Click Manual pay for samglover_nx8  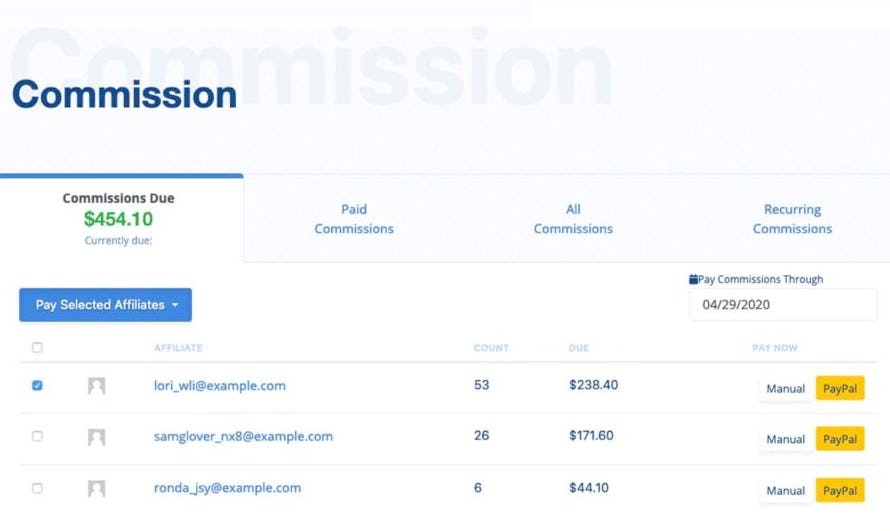785,439
